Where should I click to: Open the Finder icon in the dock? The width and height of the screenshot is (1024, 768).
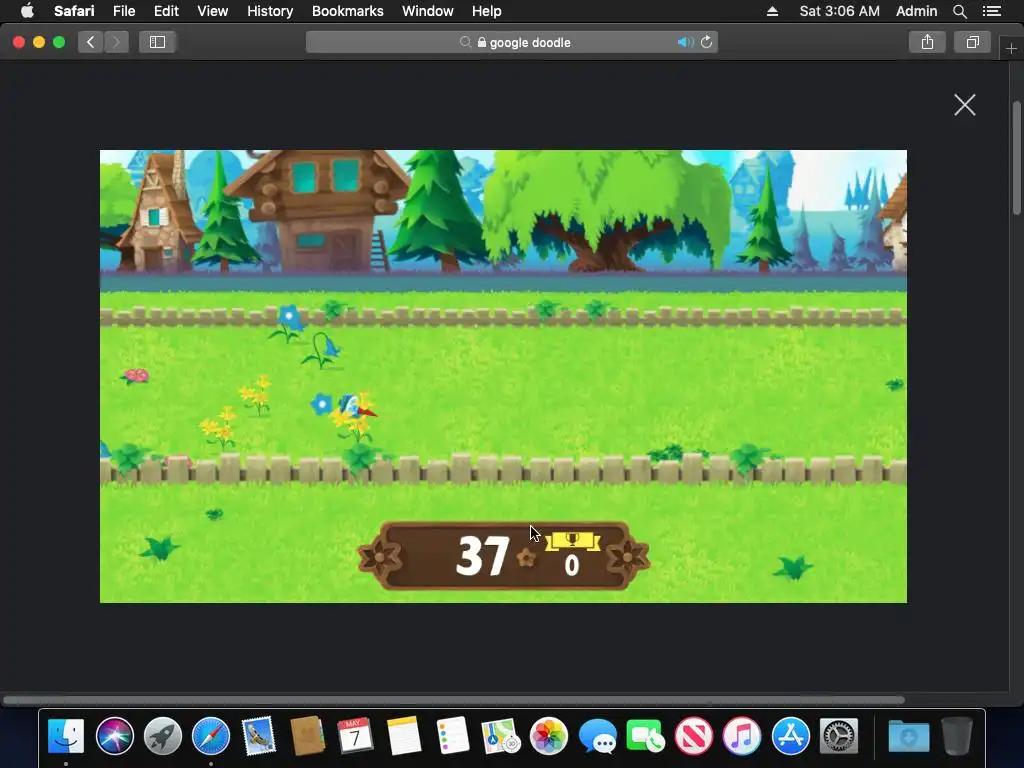66,736
